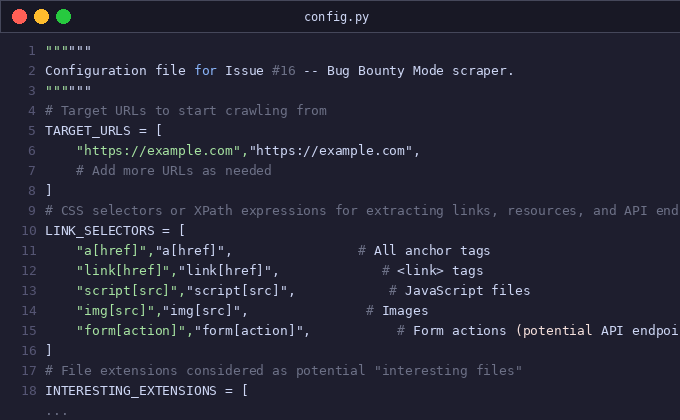
Task: Click 'Bug Bounty Mode scraper.' text
Action: click(x=420, y=71)
